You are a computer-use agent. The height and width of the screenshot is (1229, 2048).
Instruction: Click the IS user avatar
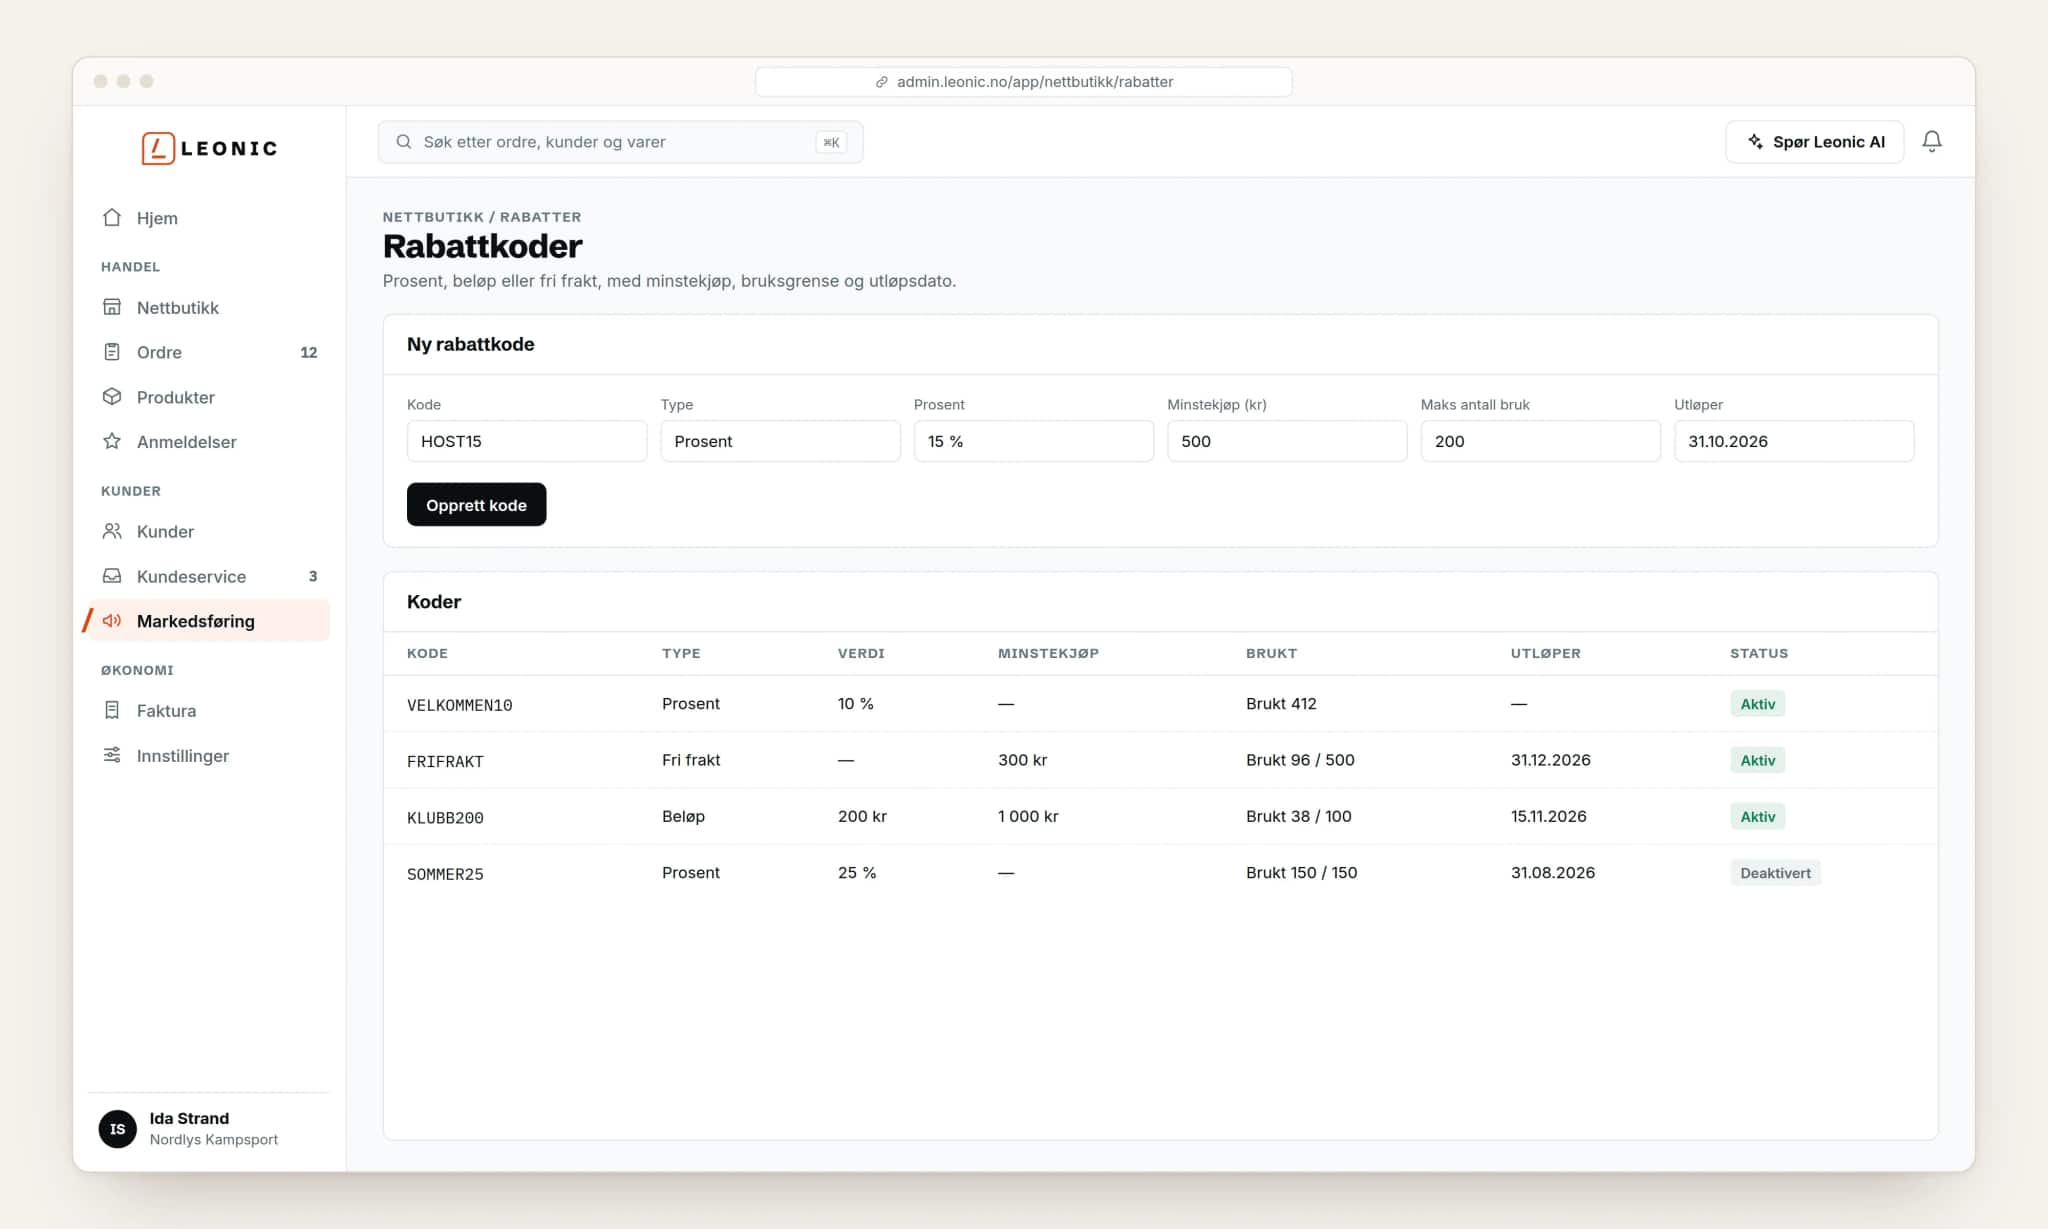click(x=118, y=1129)
